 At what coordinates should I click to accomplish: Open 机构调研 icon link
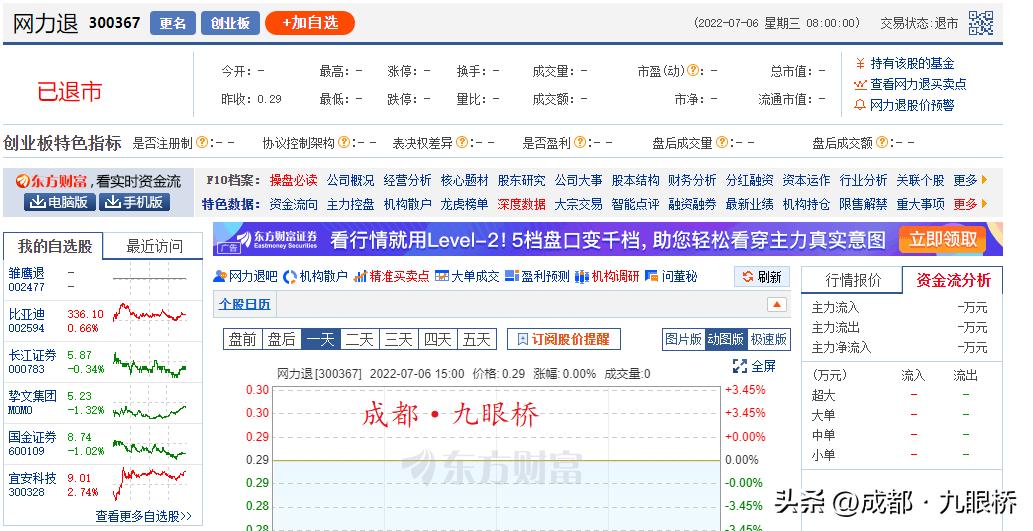(x=607, y=277)
